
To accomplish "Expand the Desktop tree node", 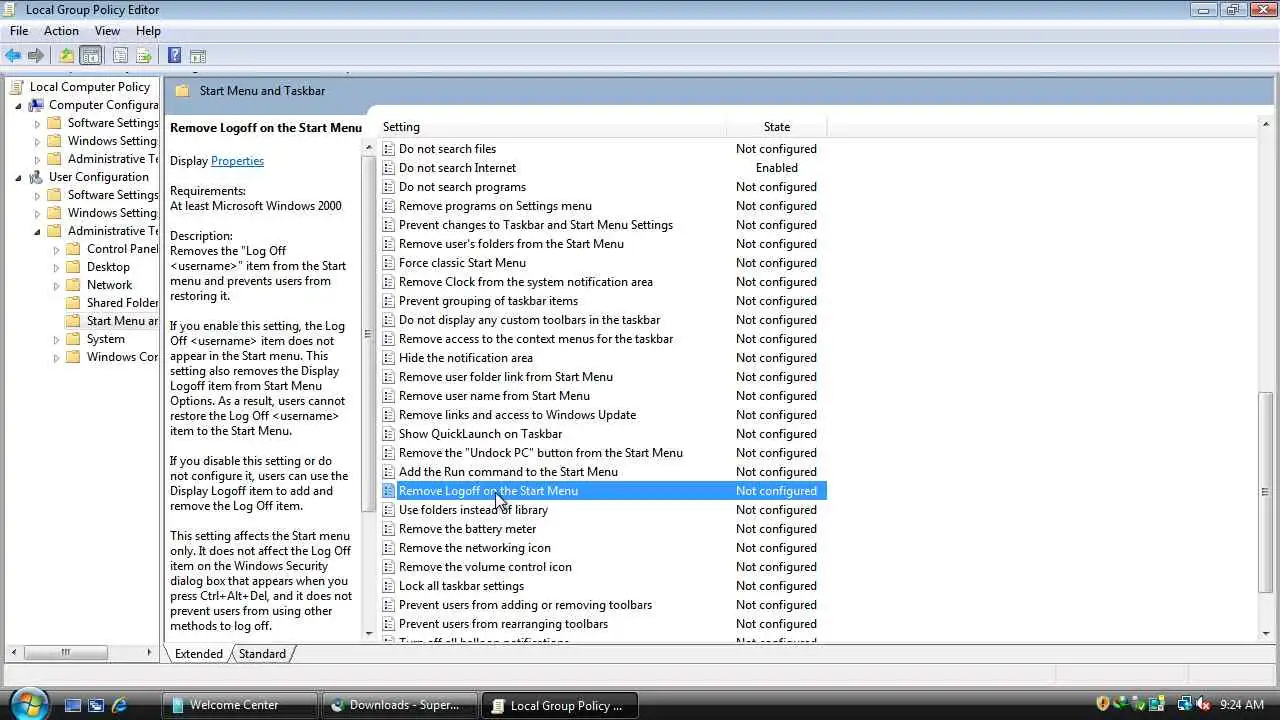I will [56, 267].
